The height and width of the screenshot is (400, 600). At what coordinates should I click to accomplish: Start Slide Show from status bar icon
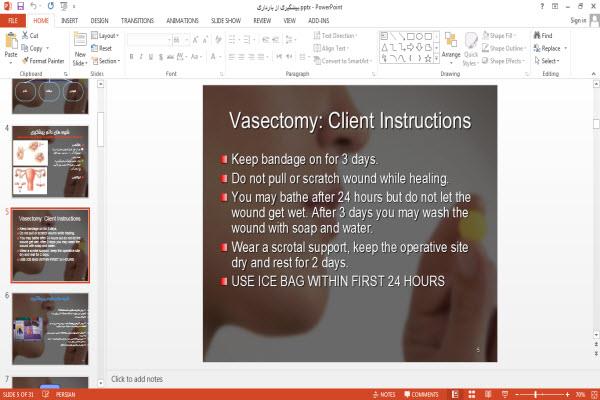tap(505, 394)
